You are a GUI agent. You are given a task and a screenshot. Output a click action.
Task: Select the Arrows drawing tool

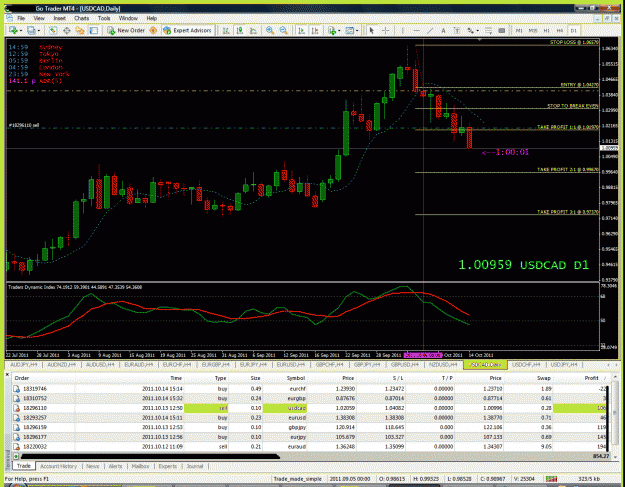pos(471,30)
